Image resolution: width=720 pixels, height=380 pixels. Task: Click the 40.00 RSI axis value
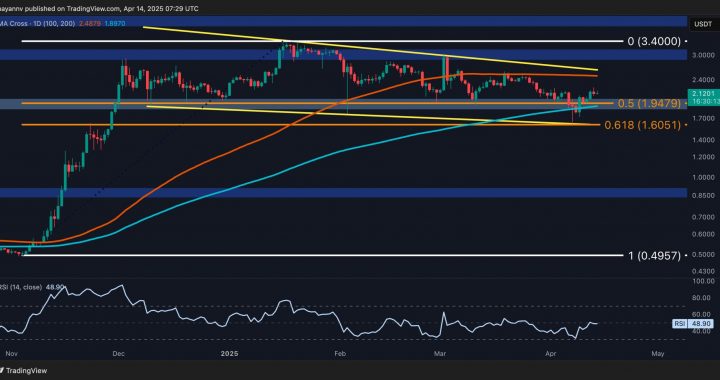coord(702,331)
